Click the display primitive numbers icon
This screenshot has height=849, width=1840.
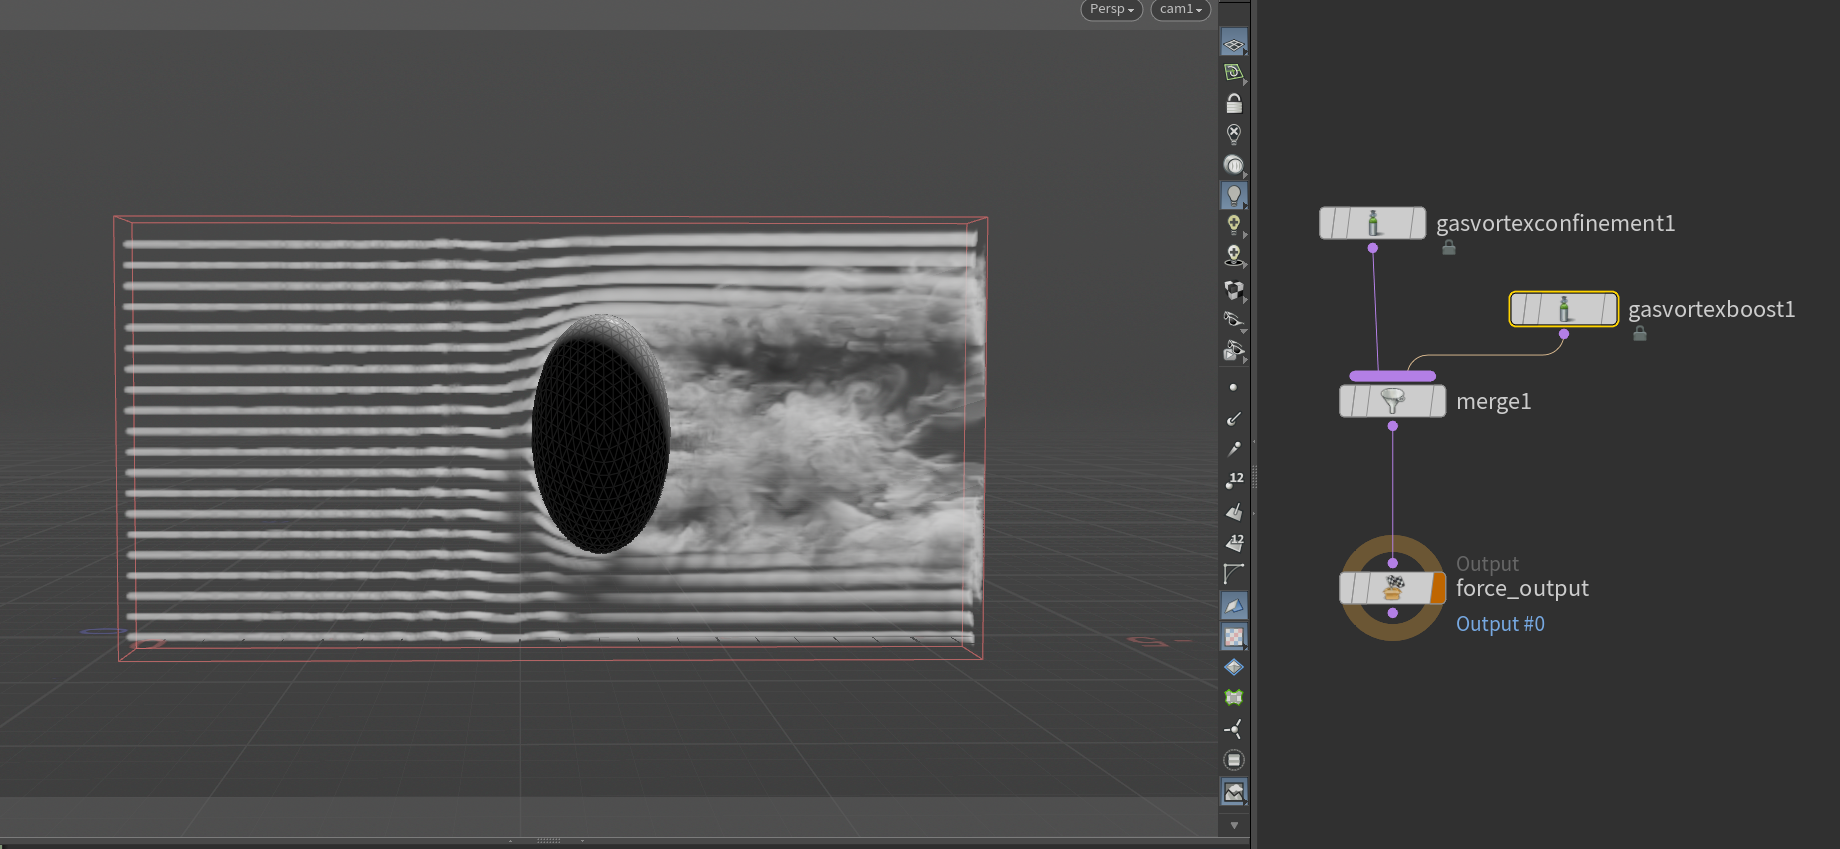[1234, 543]
